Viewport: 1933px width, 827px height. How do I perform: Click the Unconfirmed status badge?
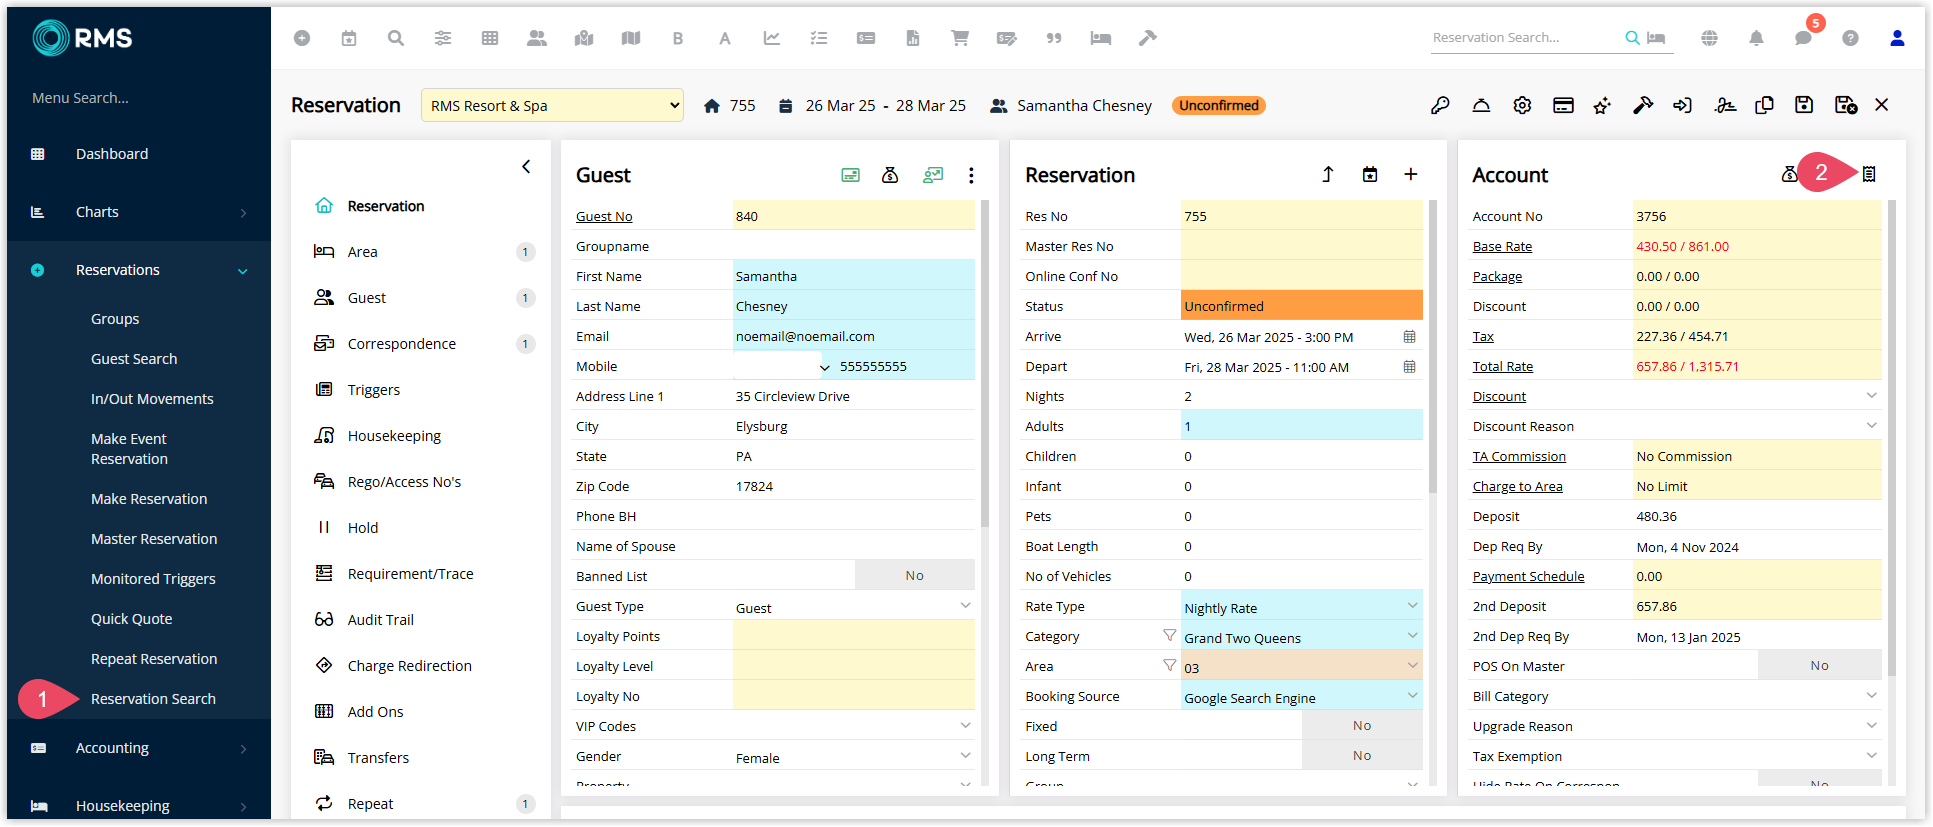point(1218,105)
